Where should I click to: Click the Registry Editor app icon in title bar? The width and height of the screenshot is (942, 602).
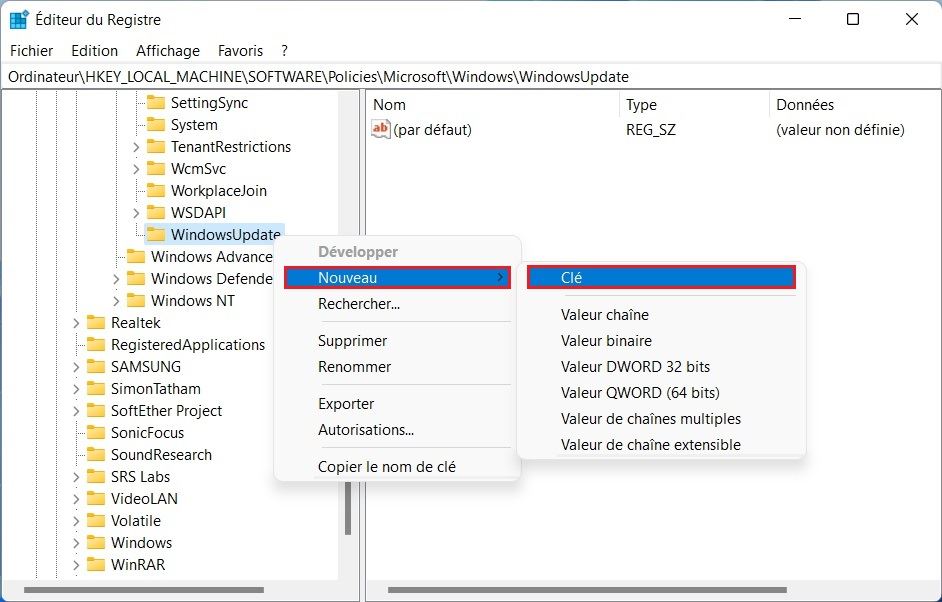[19, 19]
